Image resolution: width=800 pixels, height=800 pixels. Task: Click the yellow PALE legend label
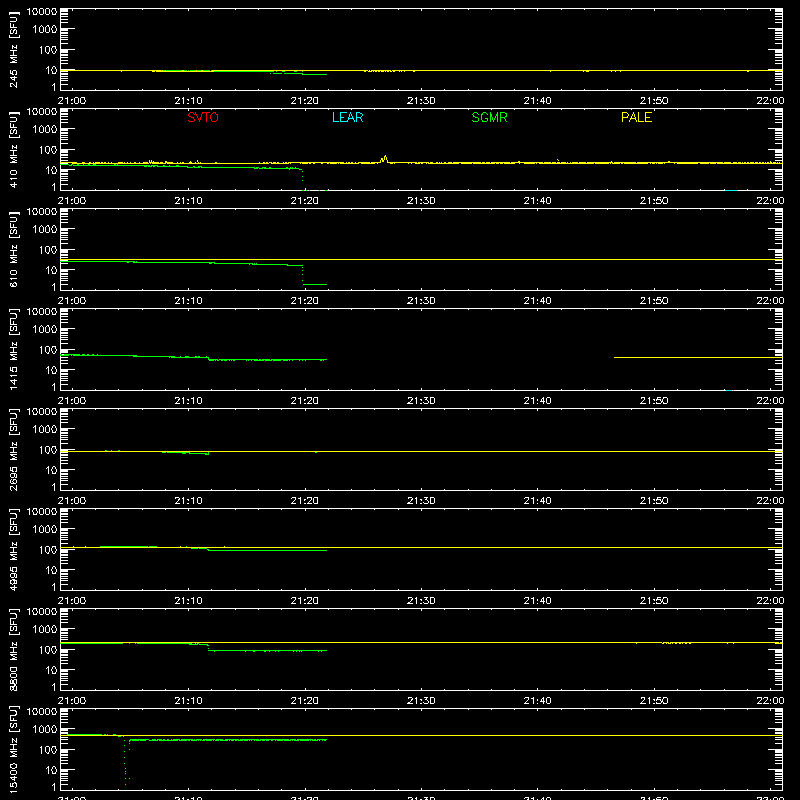636,117
